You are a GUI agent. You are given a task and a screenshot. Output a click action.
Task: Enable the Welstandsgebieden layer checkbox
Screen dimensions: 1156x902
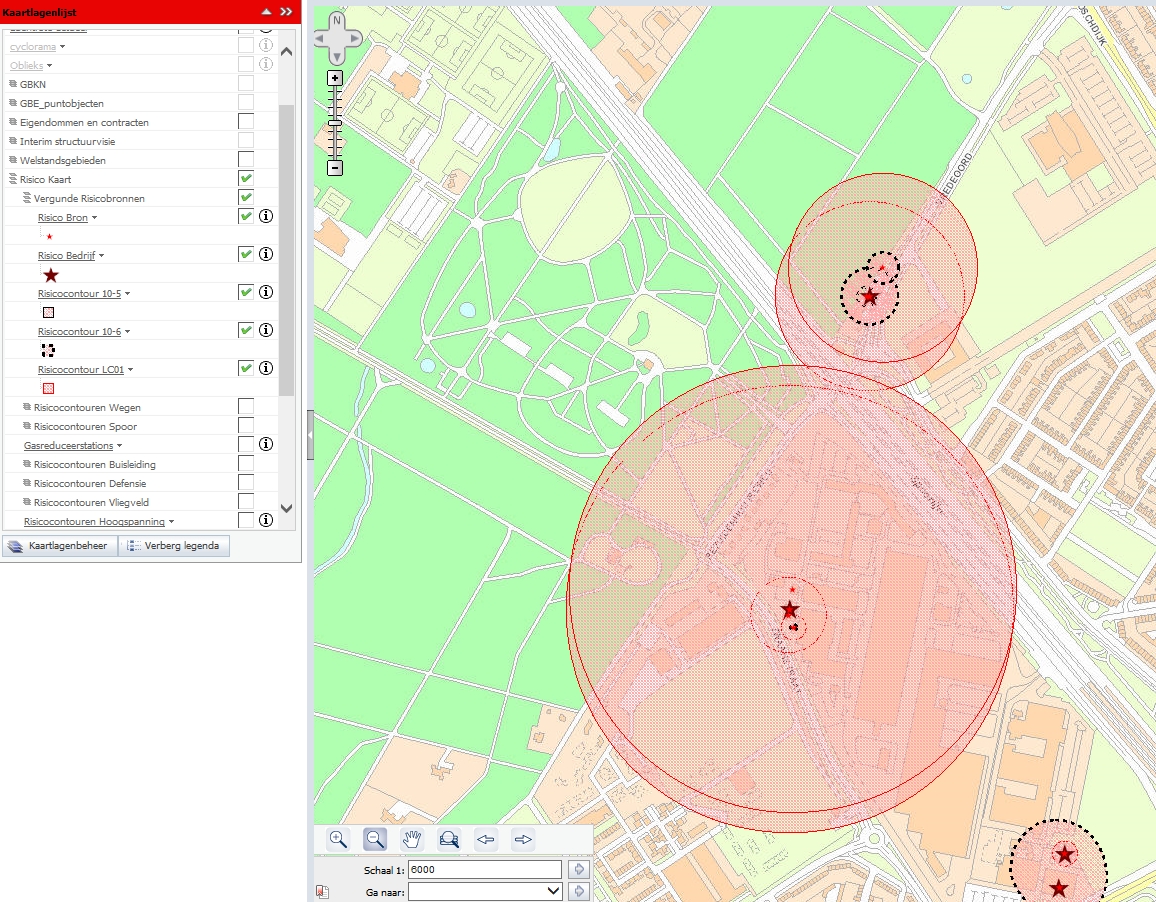click(246, 159)
